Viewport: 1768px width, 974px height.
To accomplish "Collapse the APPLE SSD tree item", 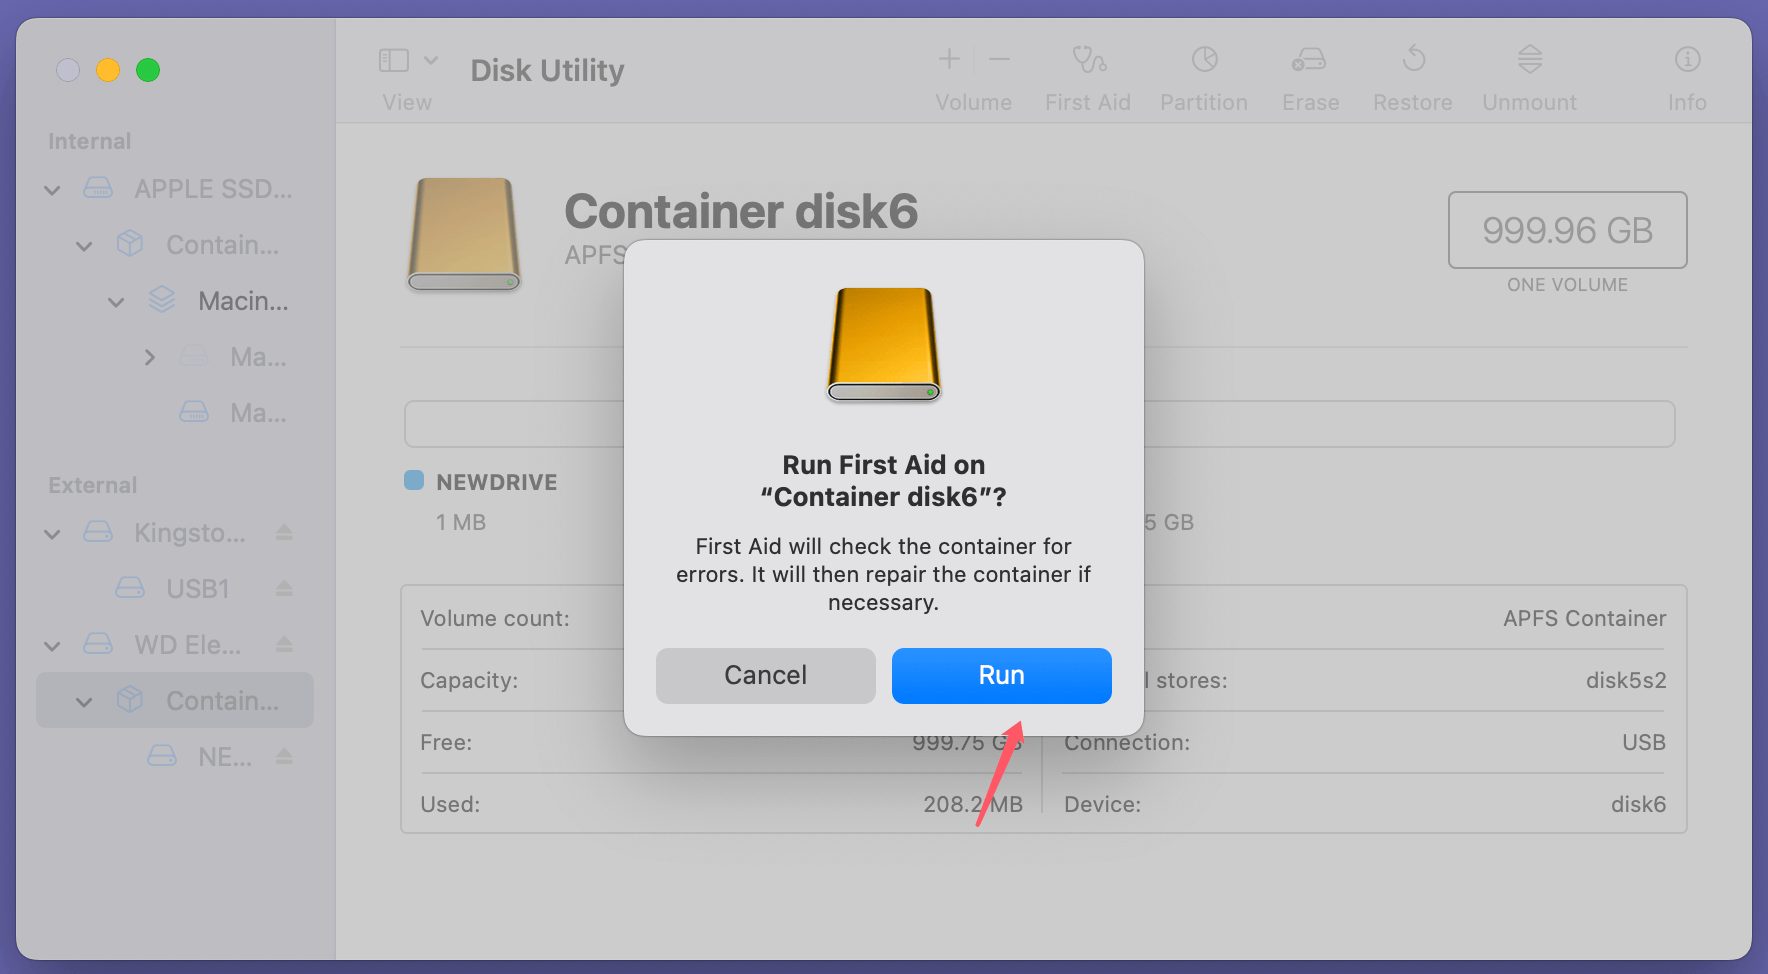I will coord(51,189).
